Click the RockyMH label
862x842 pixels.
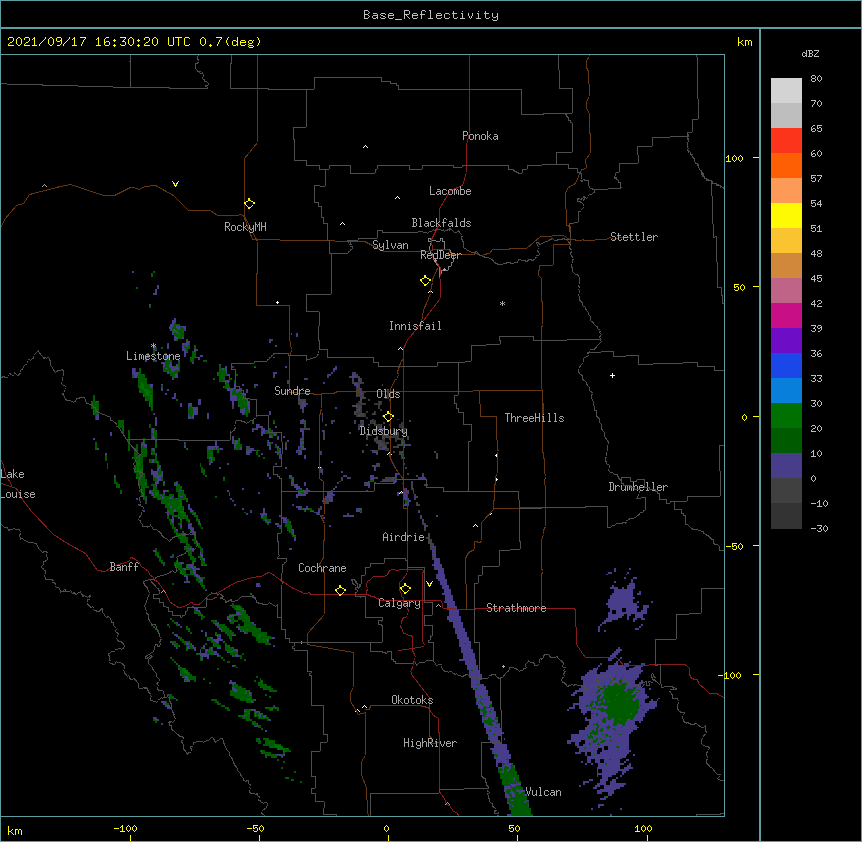(x=245, y=227)
